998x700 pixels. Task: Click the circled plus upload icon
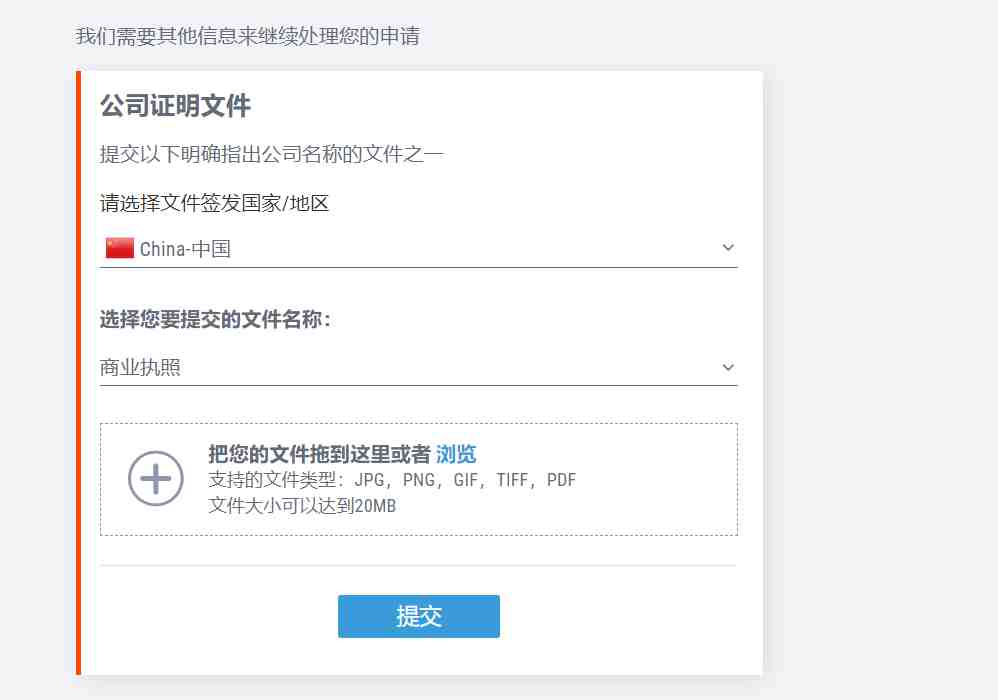tap(156, 479)
